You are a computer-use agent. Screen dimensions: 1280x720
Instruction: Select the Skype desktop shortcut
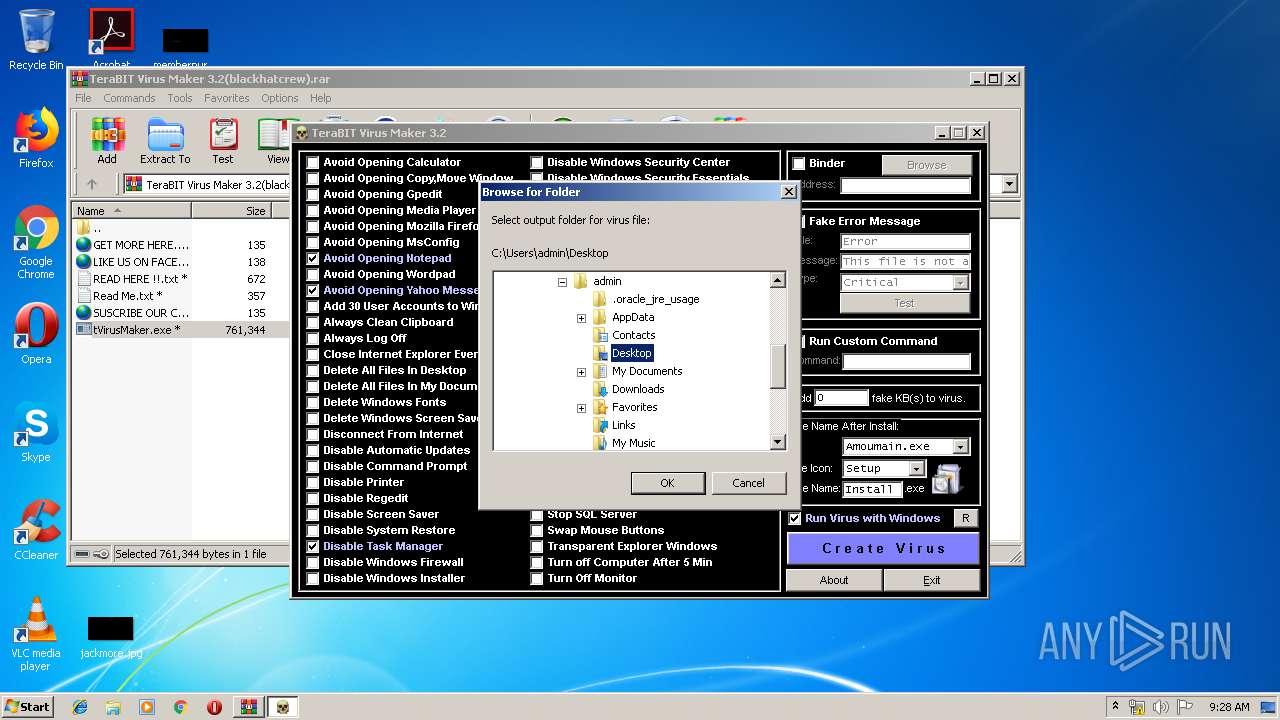click(x=36, y=432)
